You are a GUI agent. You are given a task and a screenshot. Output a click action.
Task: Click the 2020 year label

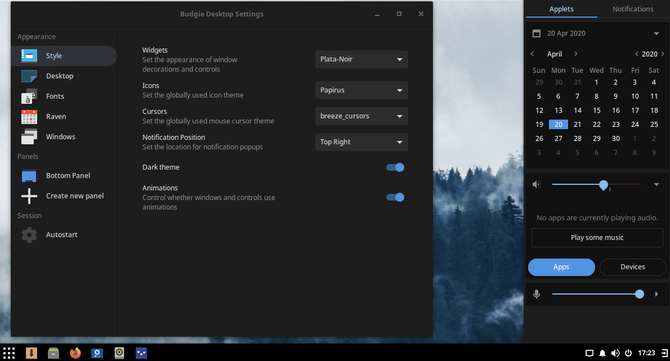pos(649,54)
